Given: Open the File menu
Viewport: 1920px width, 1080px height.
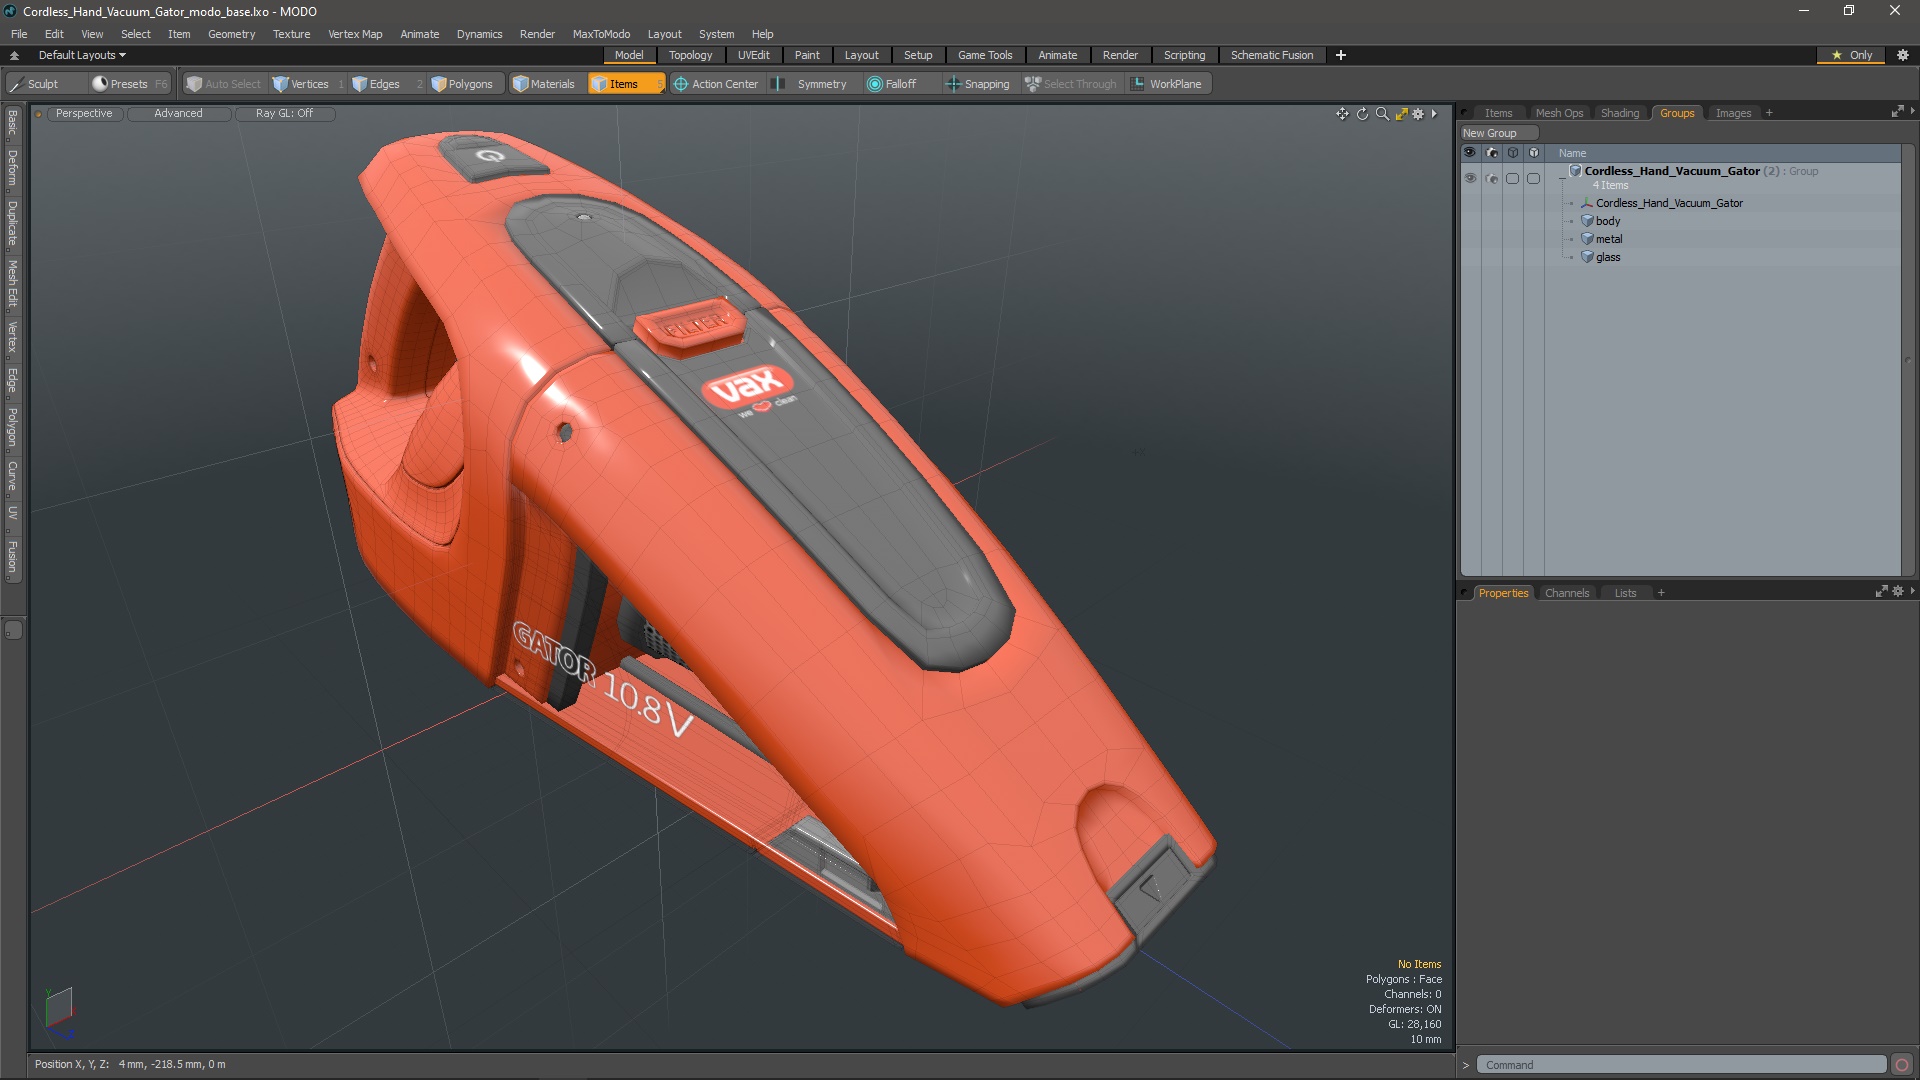Looking at the screenshot, I should click(19, 34).
